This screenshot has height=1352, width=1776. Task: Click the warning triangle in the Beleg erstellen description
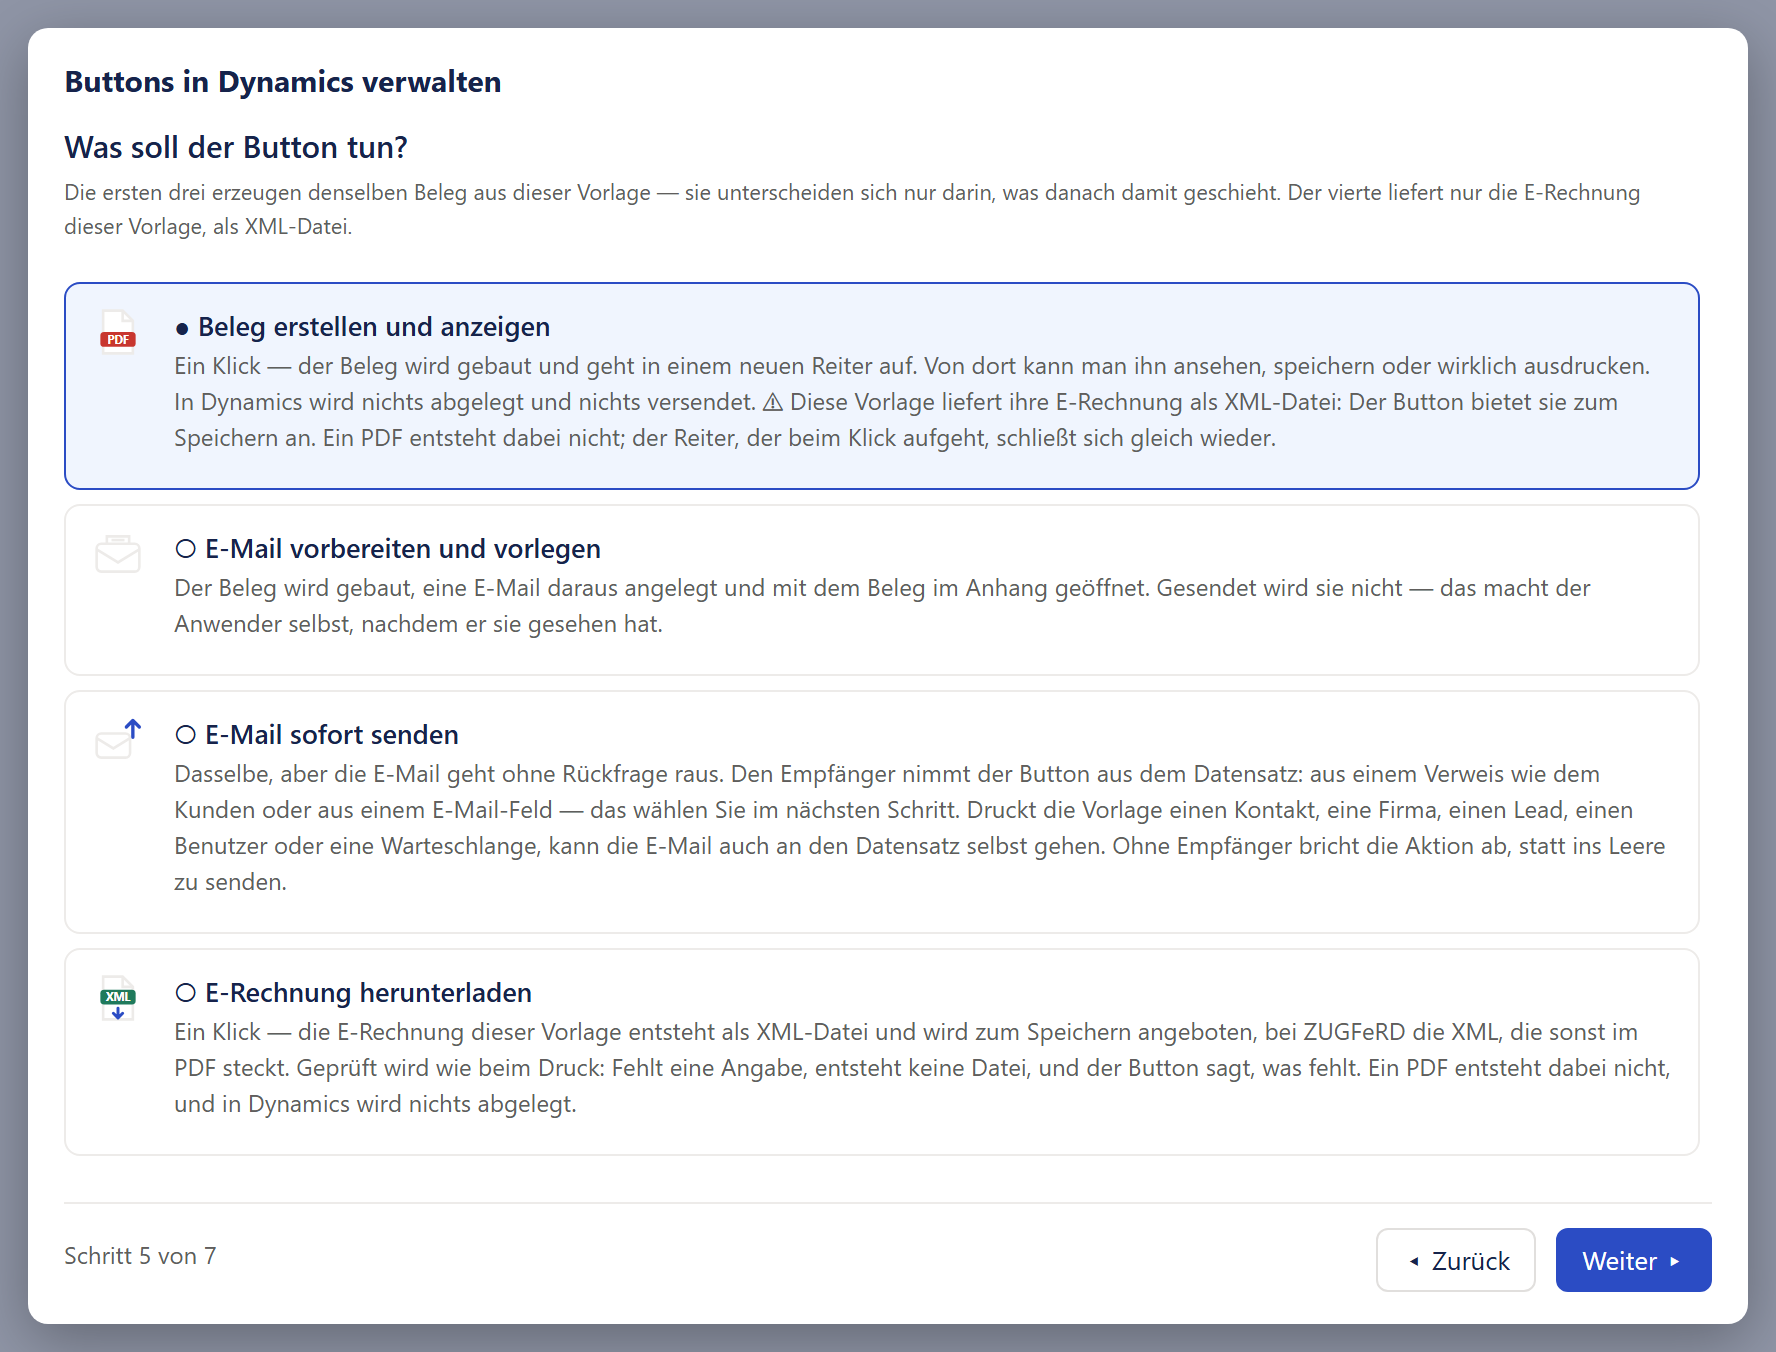[x=772, y=402]
